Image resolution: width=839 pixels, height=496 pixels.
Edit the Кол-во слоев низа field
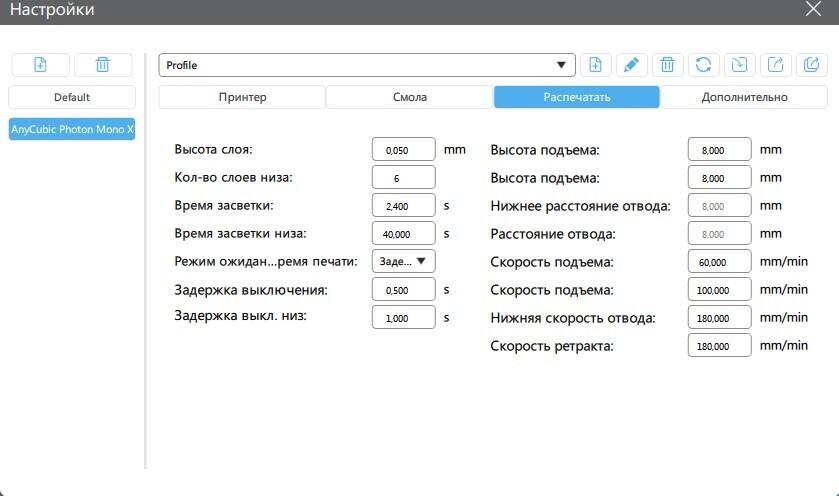point(403,178)
